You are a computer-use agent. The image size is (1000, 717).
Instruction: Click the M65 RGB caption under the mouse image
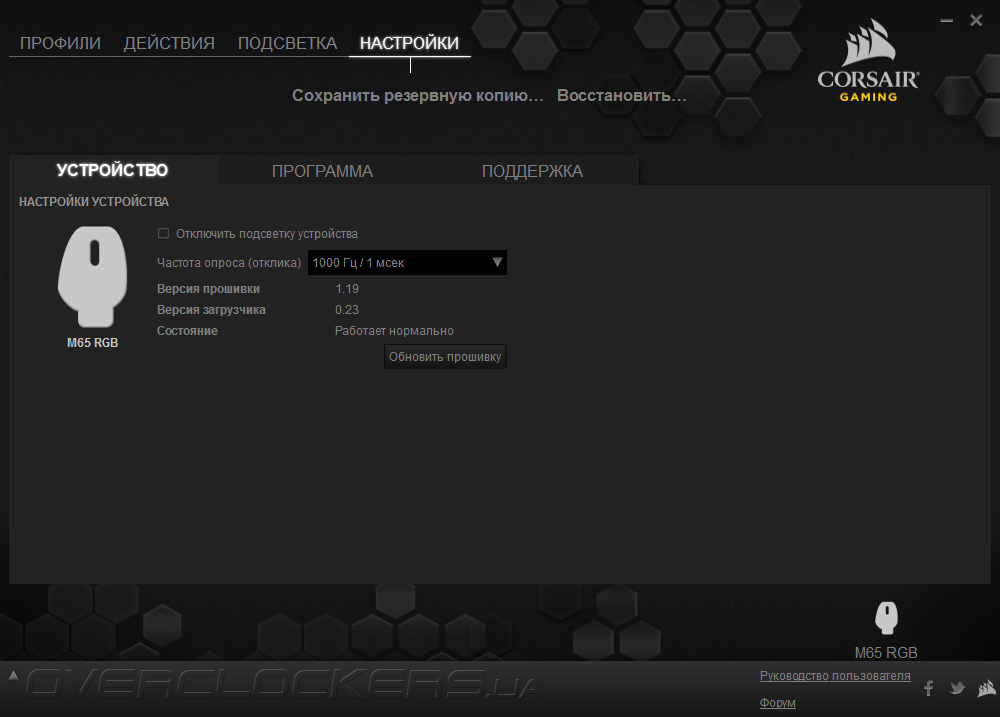pos(92,343)
